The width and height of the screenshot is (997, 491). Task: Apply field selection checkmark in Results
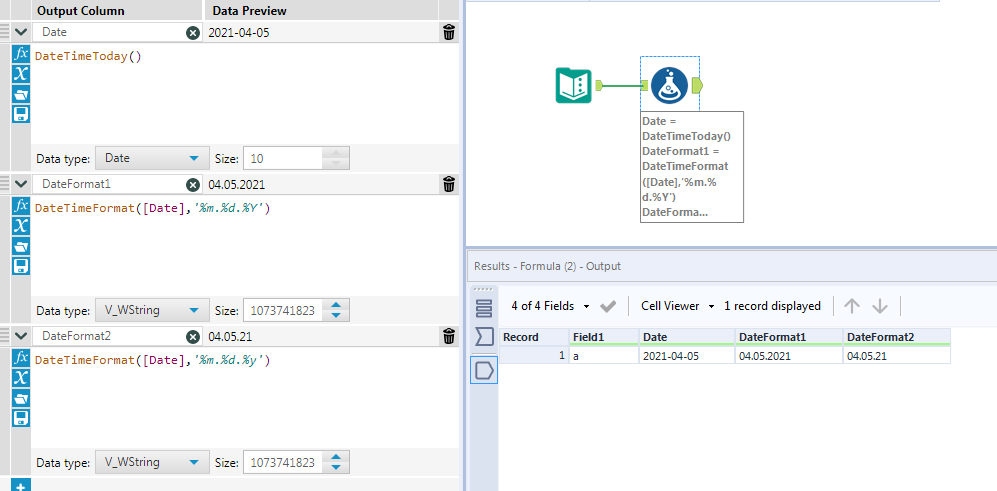(x=608, y=307)
